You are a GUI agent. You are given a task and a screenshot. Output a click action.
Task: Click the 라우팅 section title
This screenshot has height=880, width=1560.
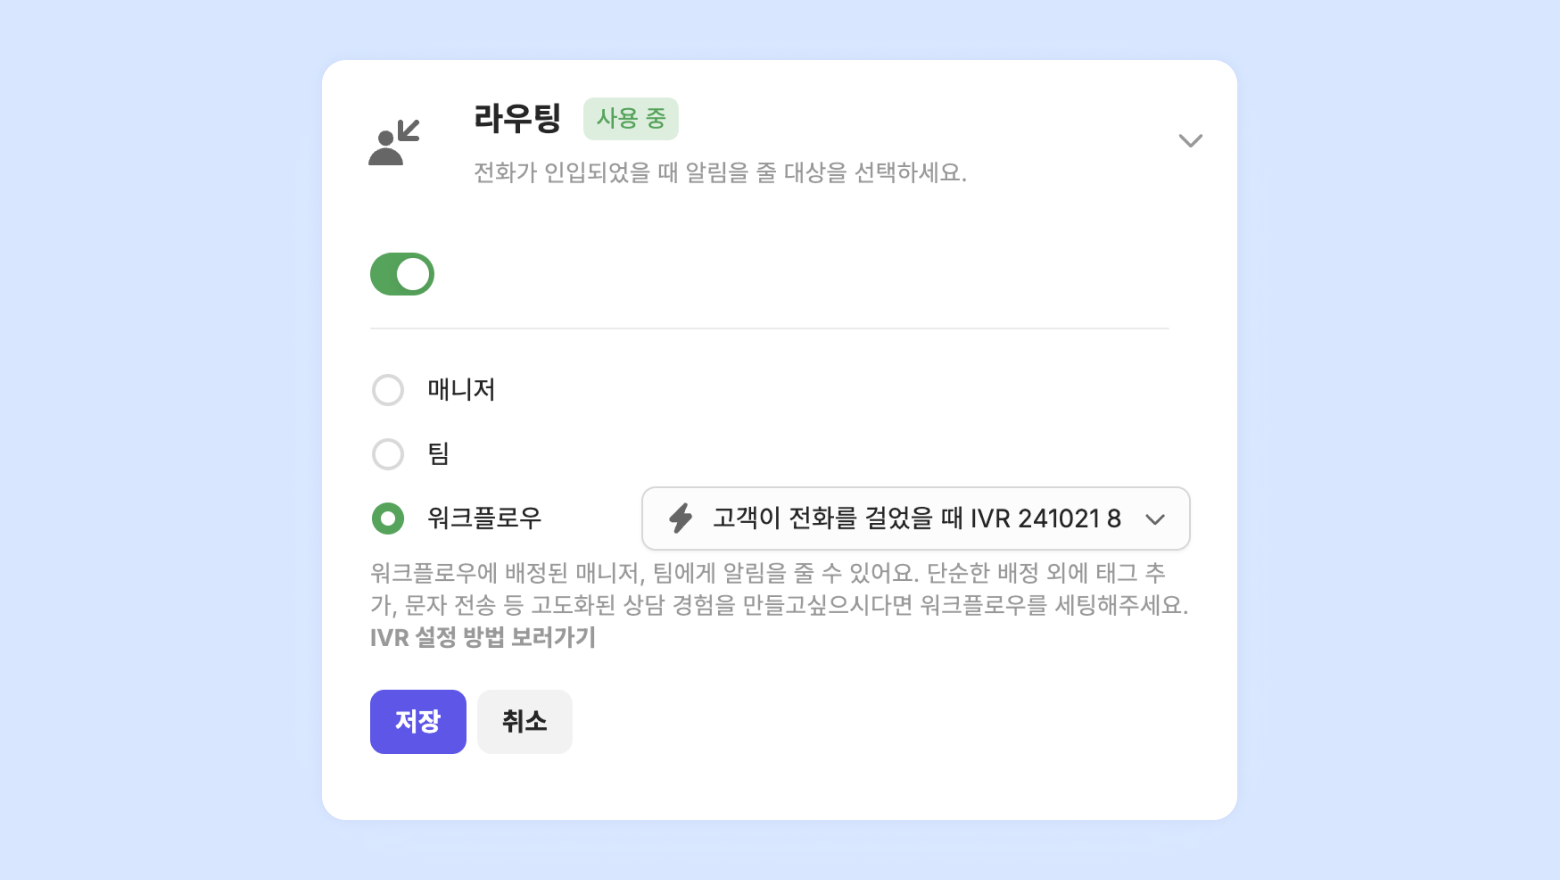point(517,119)
